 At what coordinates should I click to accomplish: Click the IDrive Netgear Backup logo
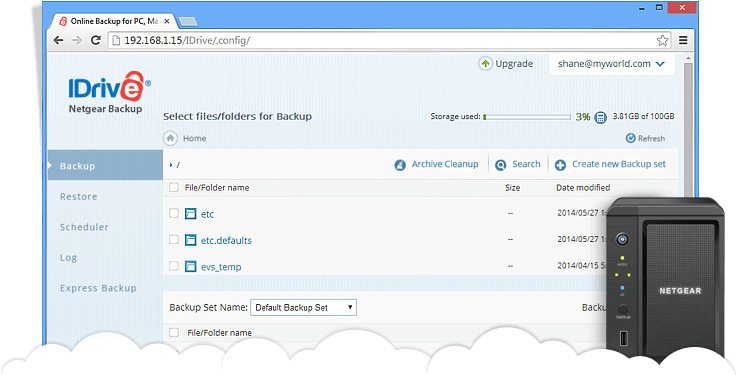click(x=109, y=92)
